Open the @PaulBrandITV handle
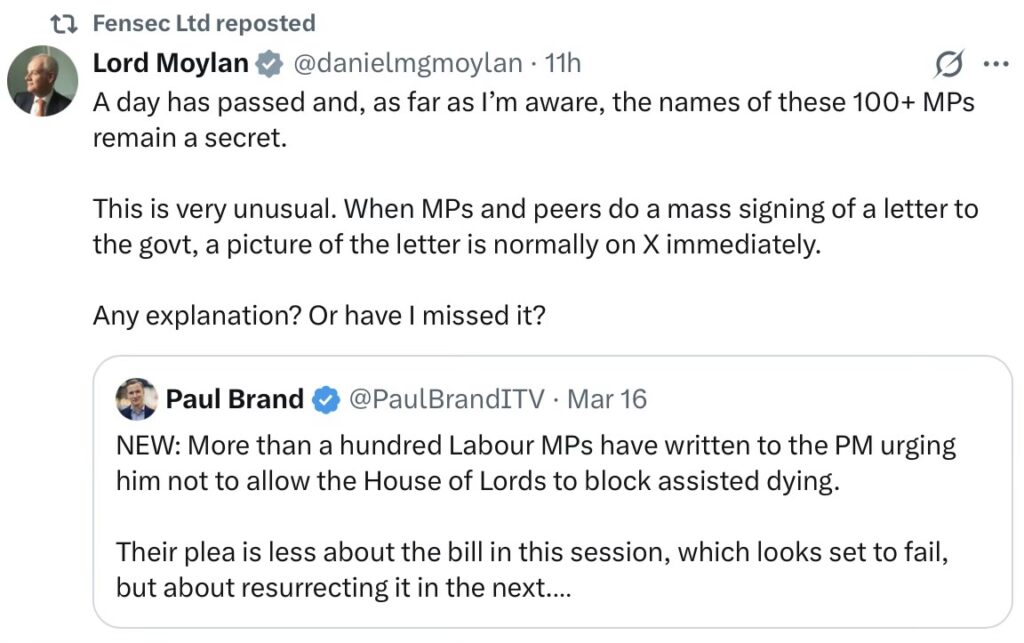Image resolution: width=1024 pixels, height=643 pixels. tap(446, 400)
